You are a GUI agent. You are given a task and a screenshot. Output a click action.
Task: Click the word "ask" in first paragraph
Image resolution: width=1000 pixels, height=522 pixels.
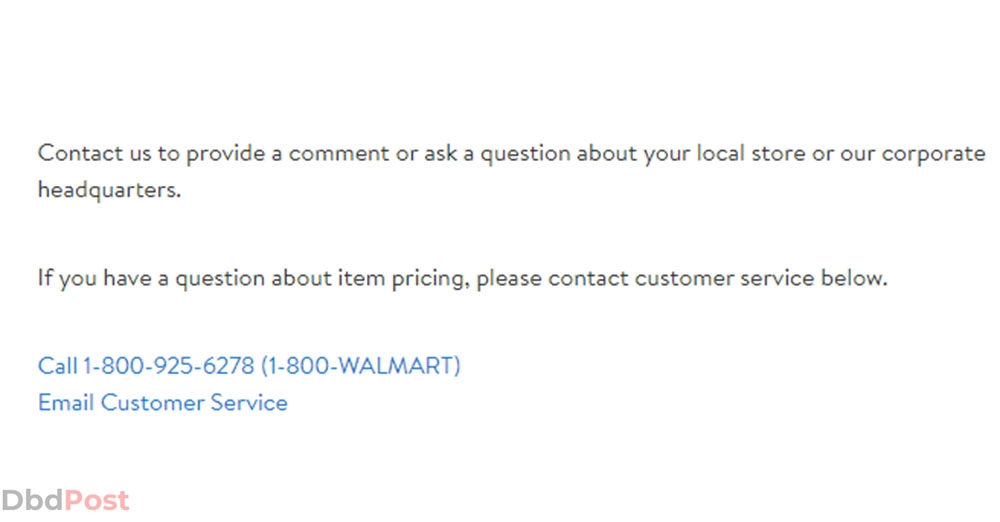[x=441, y=153]
